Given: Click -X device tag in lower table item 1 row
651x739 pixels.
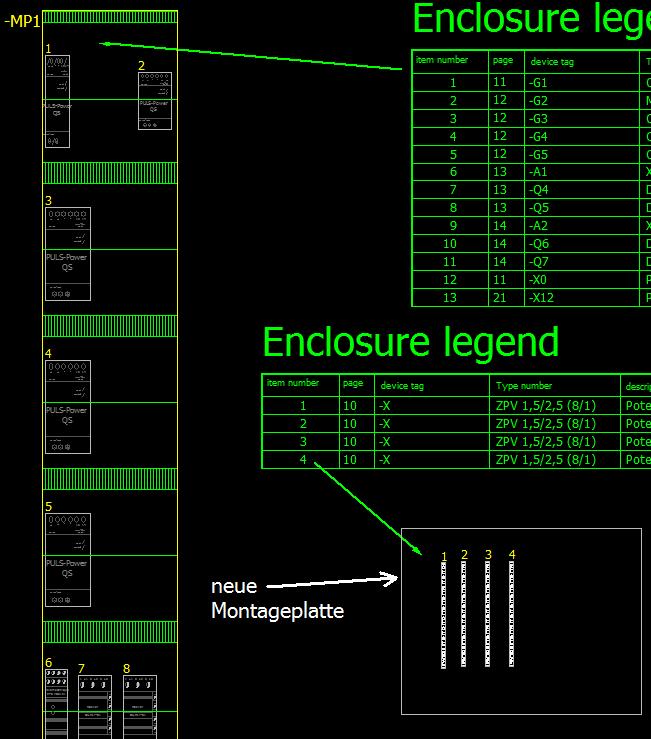Looking at the screenshot, I should pyautogui.click(x=432, y=406).
